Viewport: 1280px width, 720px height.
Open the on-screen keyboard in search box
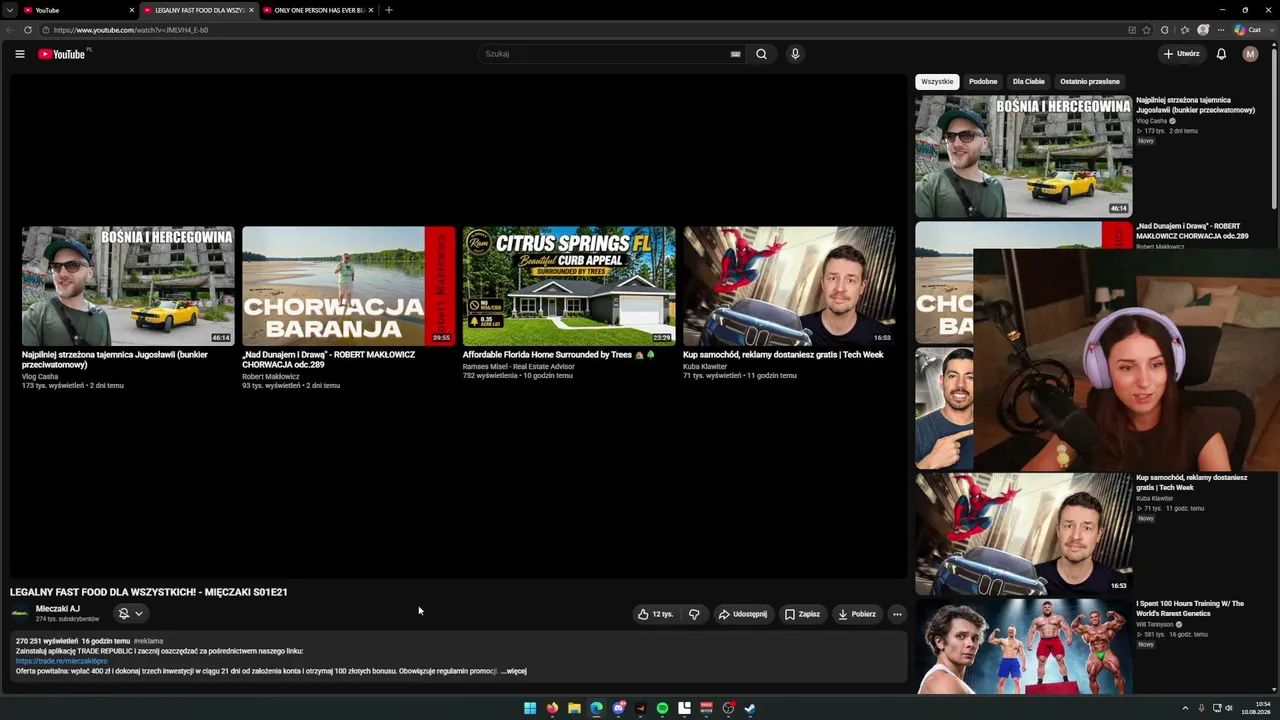point(735,54)
